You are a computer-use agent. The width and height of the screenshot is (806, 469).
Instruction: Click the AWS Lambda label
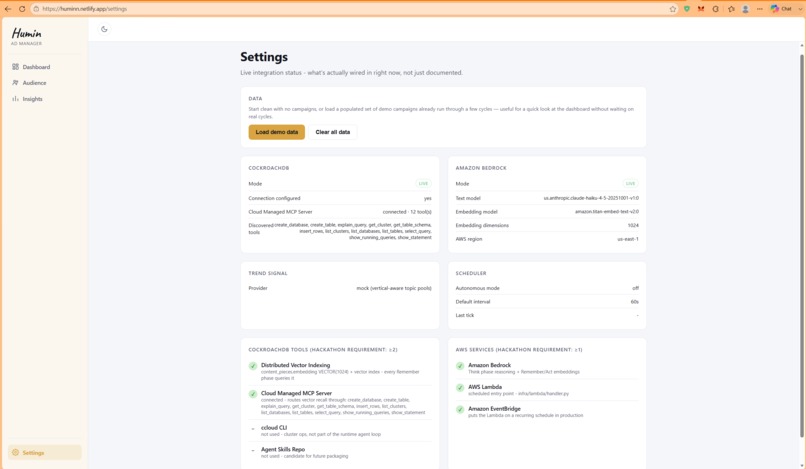click(x=485, y=387)
